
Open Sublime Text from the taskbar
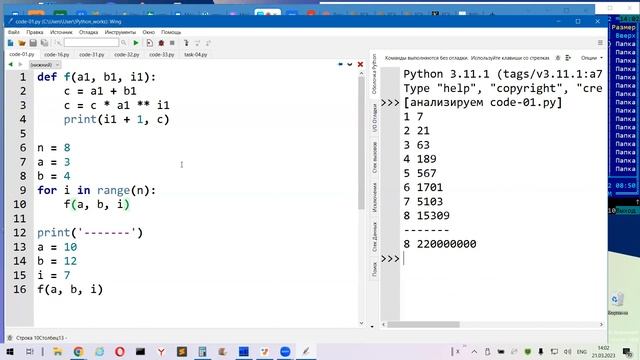point(182,351)
